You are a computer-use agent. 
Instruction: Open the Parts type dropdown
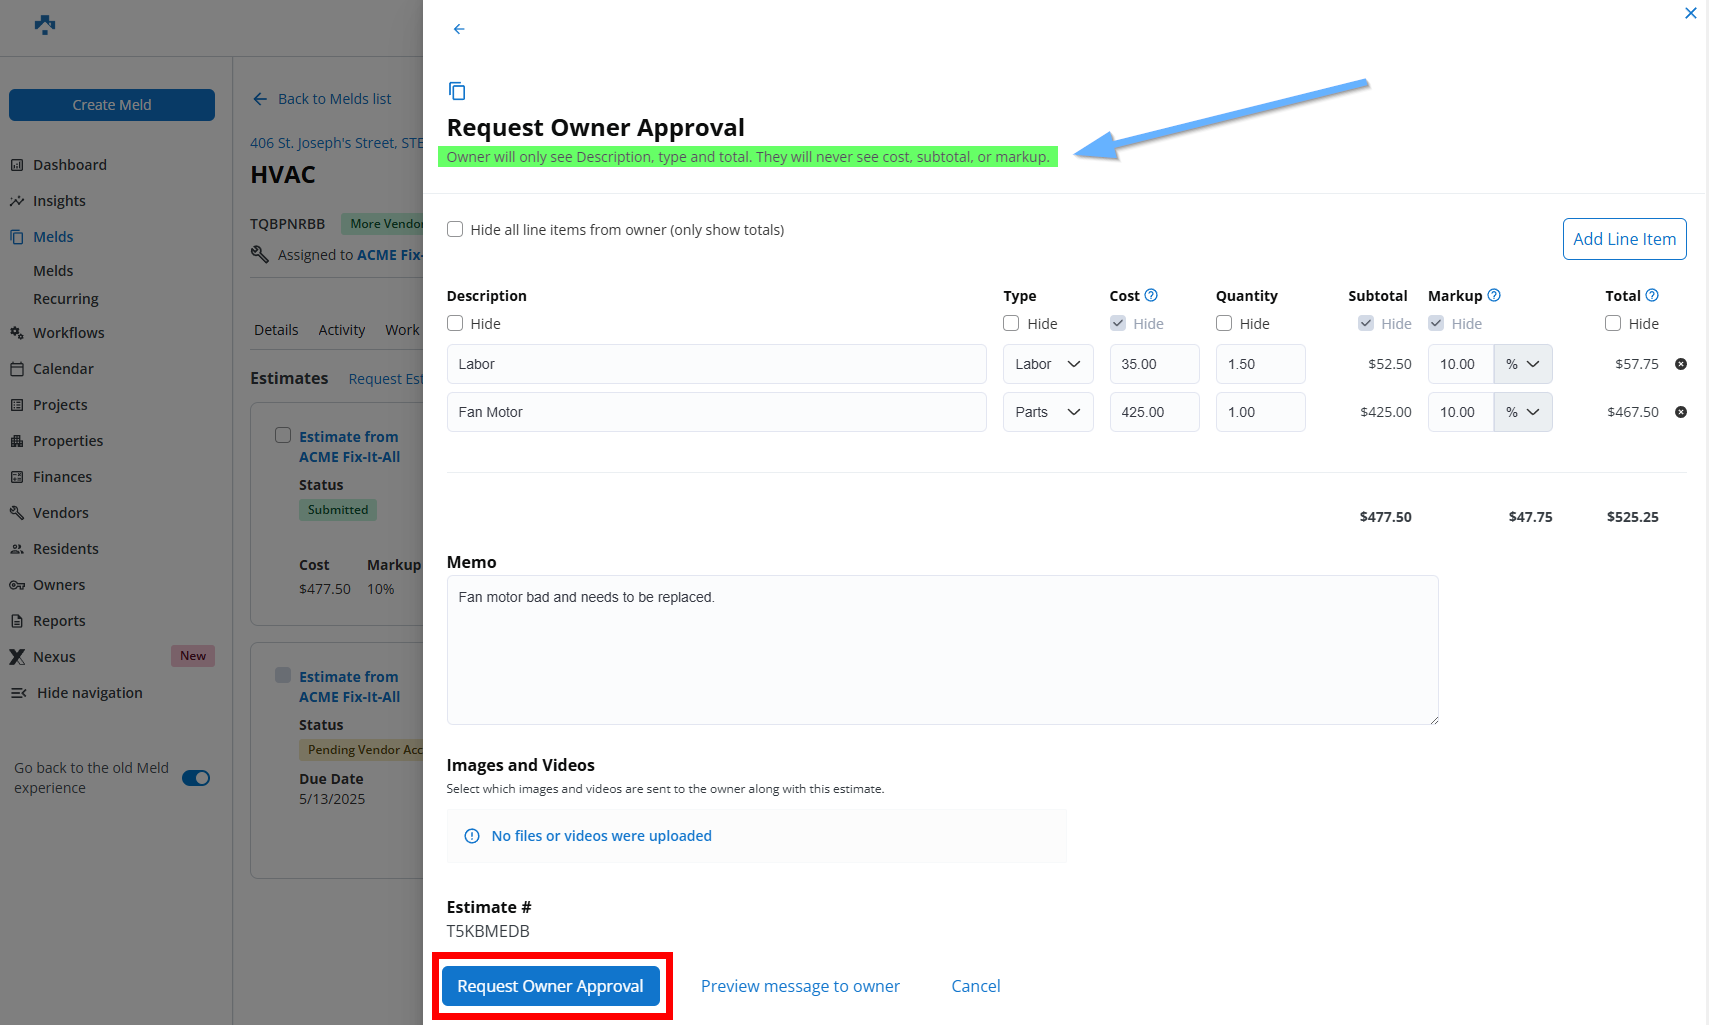pyautogui.click(x=1047, y=412)
